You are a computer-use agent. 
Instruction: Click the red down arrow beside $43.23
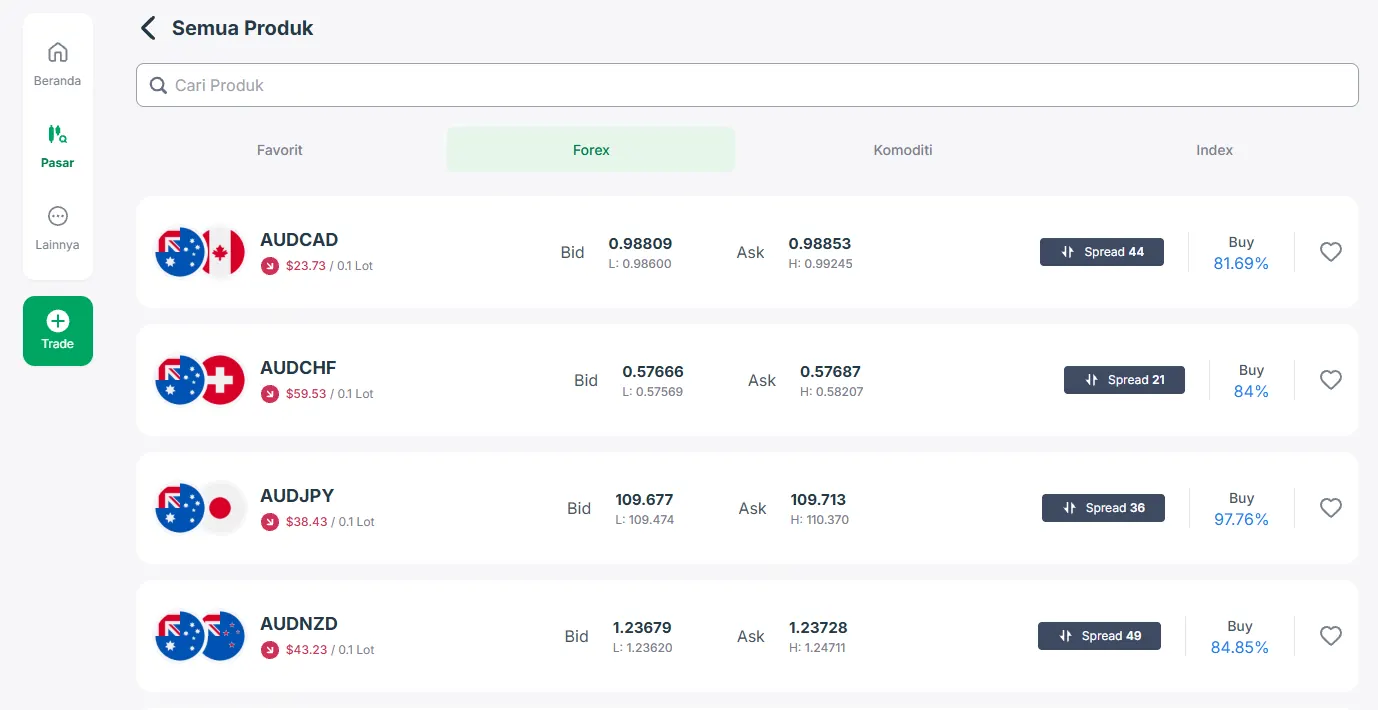(269, 650)
